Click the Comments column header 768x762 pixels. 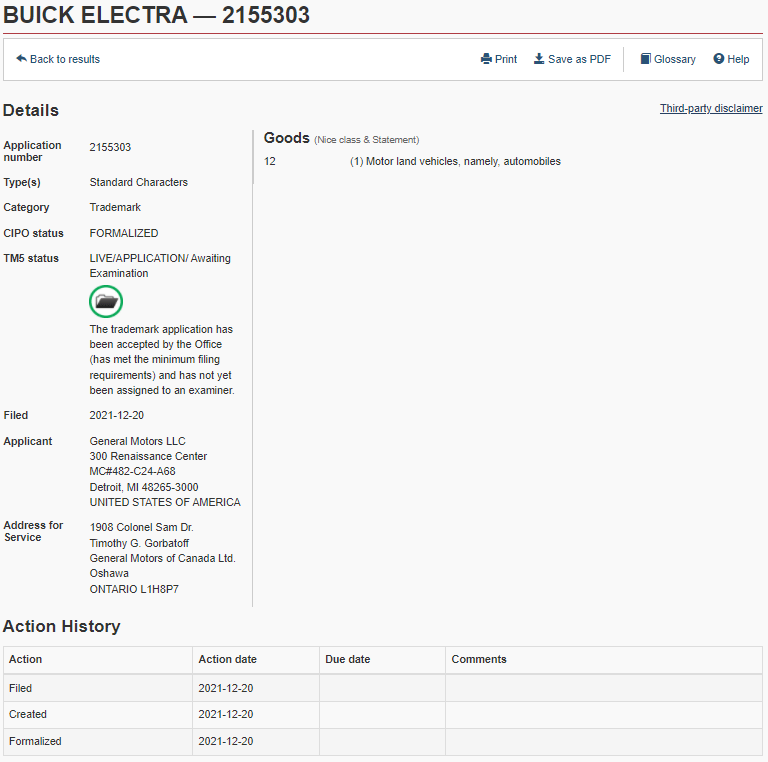pos(604,660)
